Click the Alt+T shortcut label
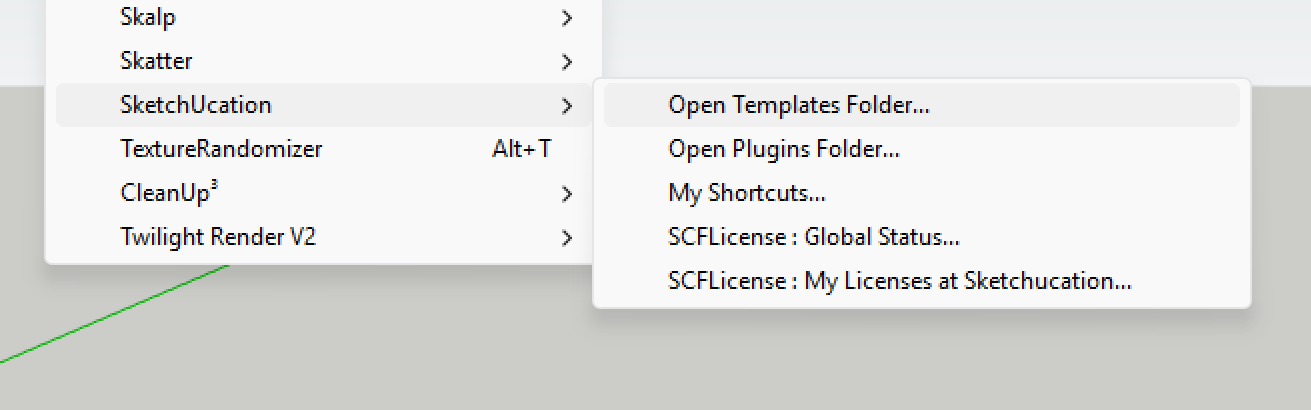This screenshot has height=410, width=1311. tap(521, 149)
